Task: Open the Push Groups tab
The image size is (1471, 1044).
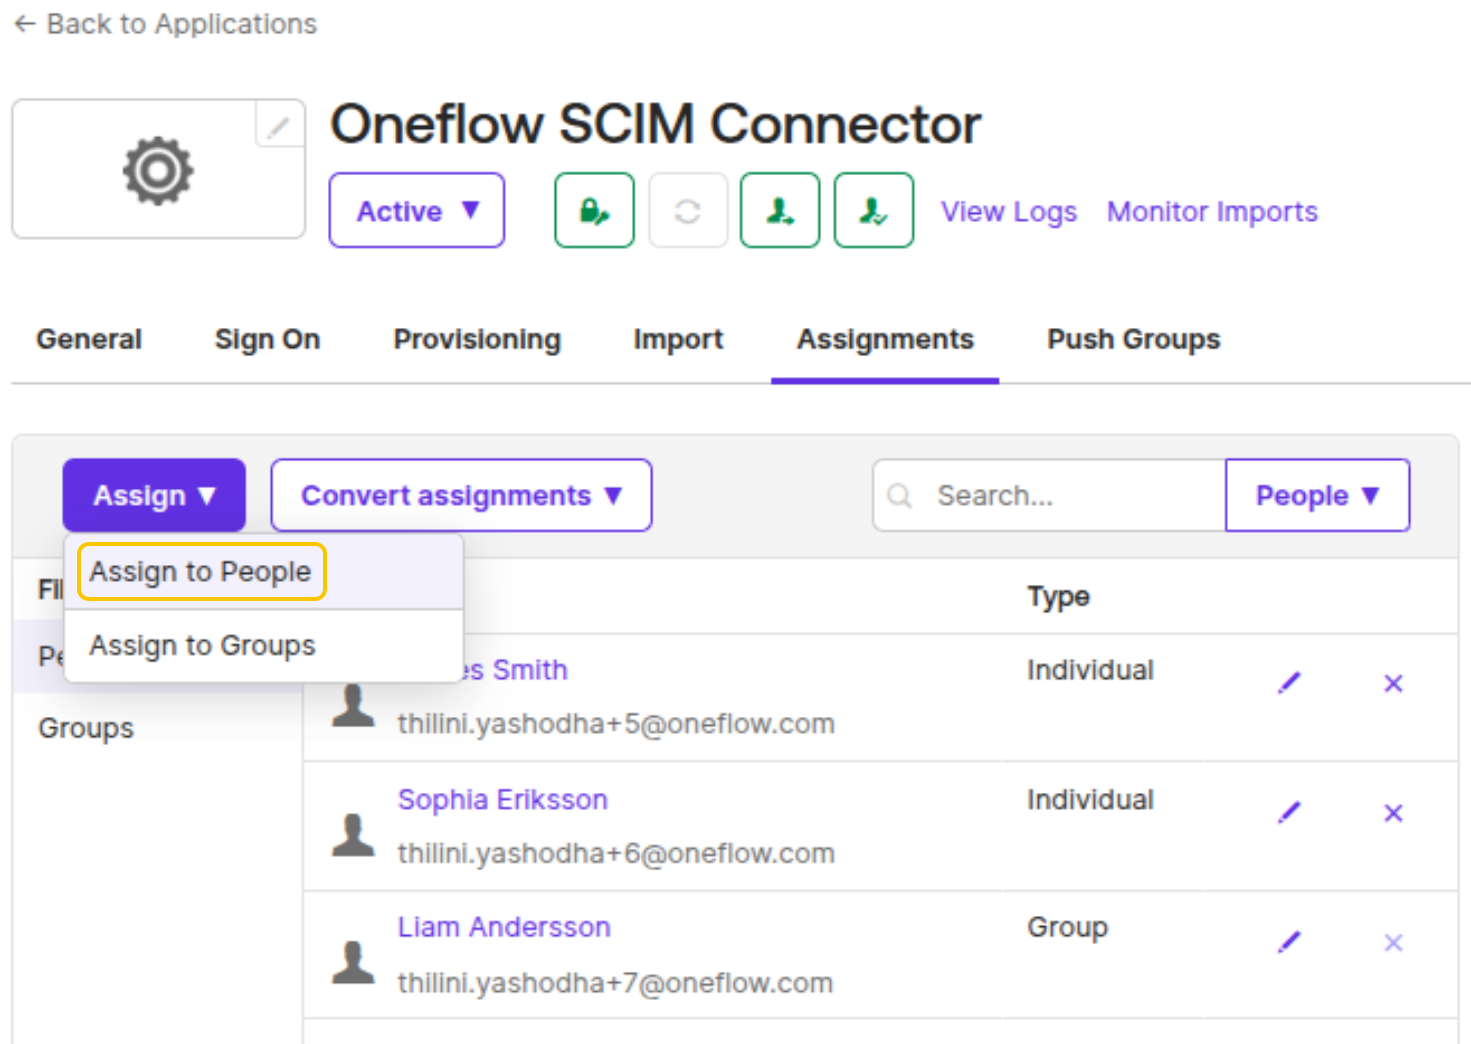Action: pyautogui.click(x=1134, y=340)
